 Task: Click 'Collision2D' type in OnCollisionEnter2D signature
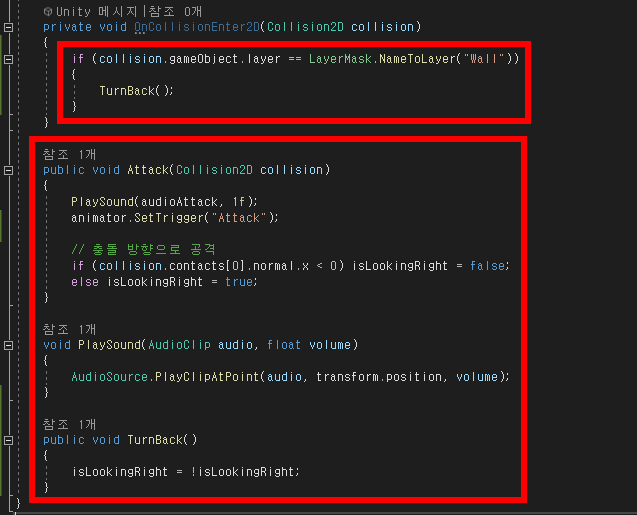[x=305, y=27]
